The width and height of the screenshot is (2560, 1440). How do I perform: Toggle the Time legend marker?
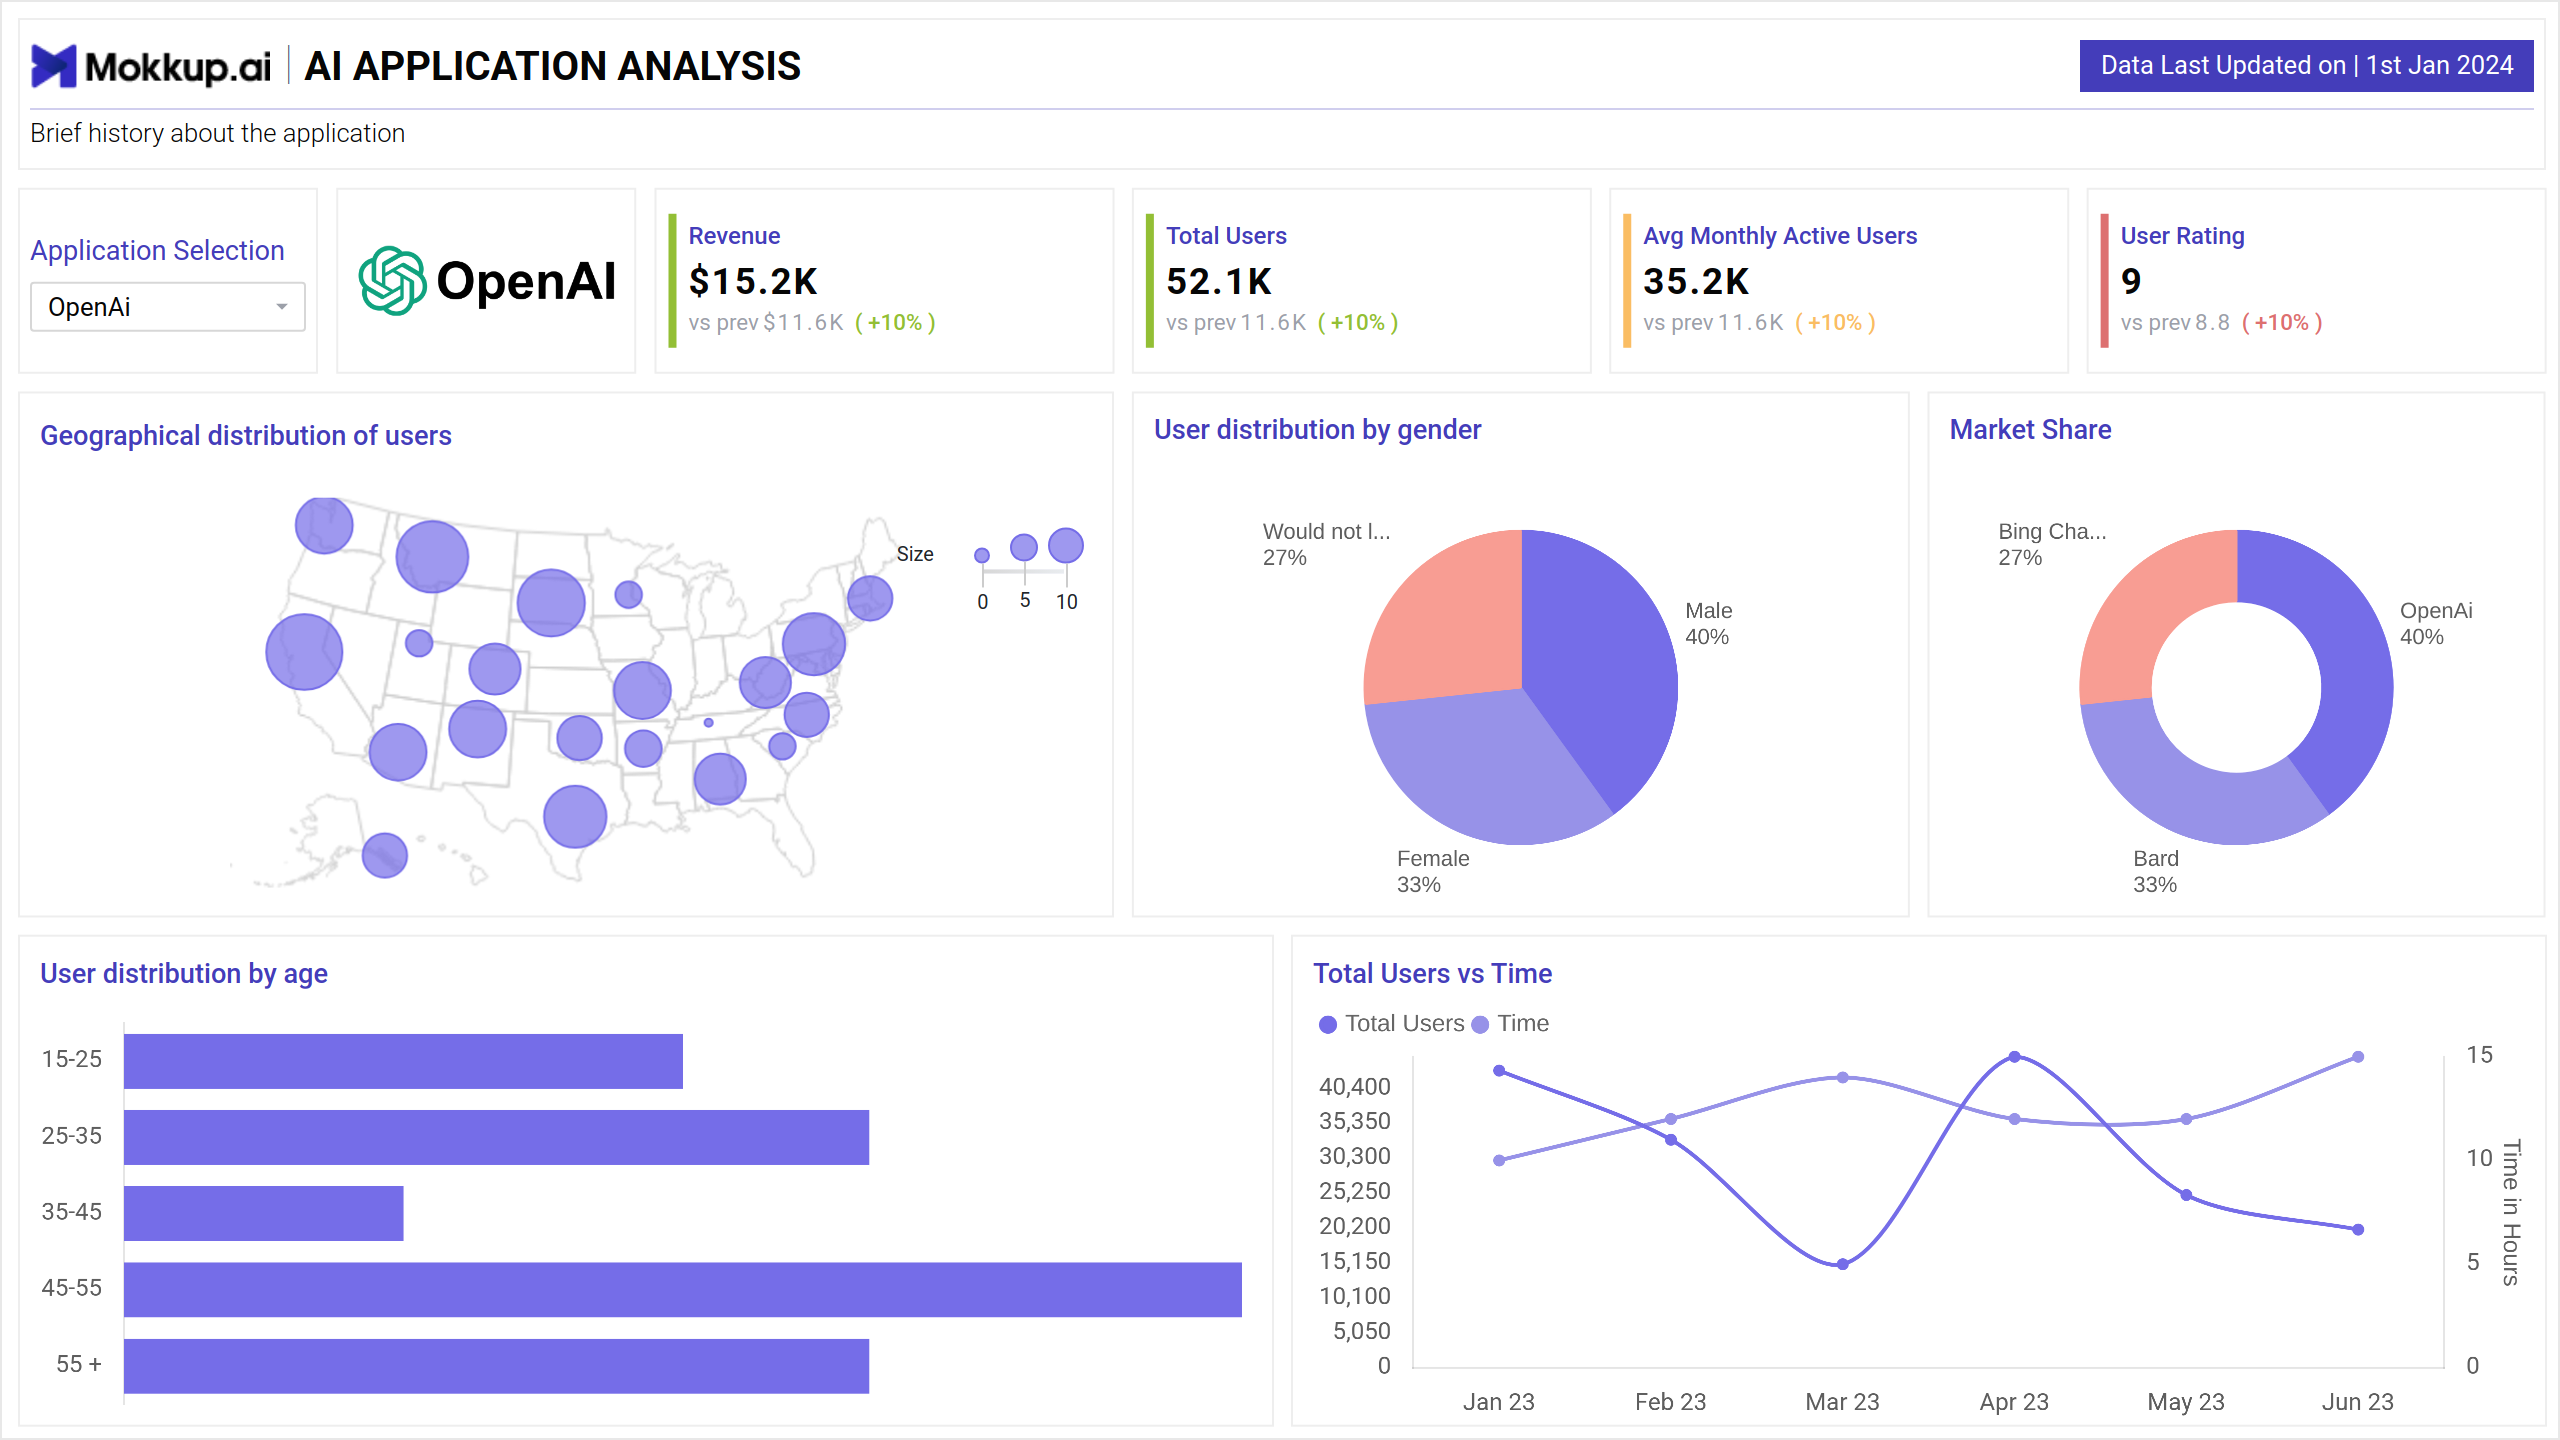pyautogui.click(x=1480, y=1025)
